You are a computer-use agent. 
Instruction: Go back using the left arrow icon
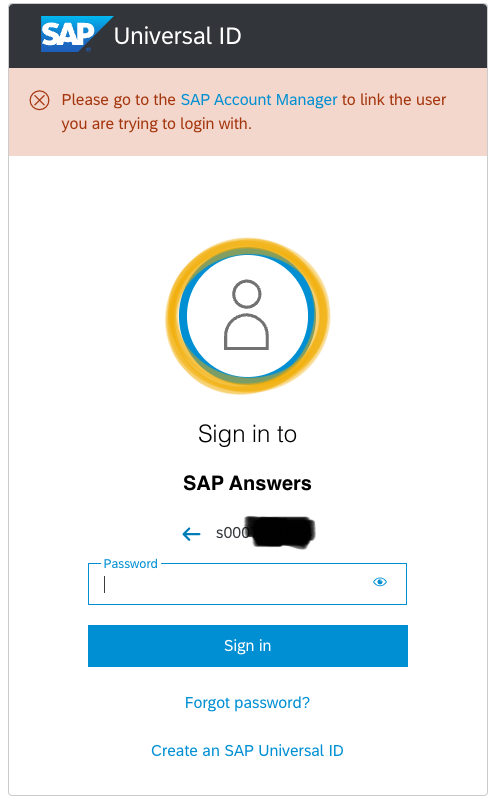click(191, 534)
